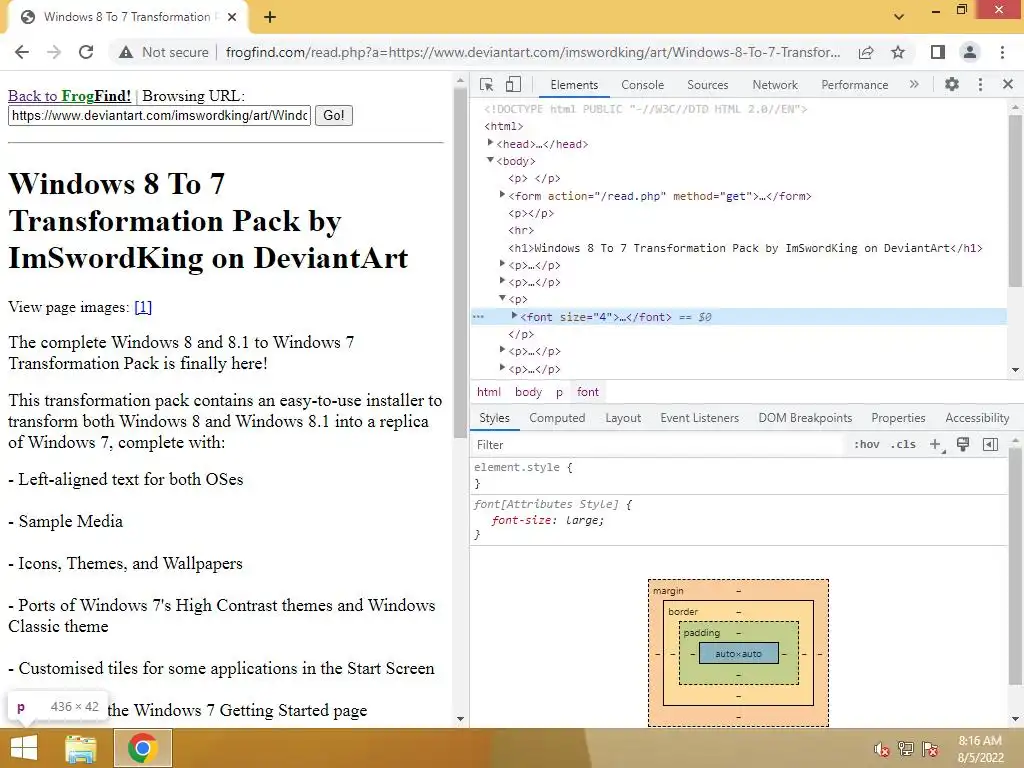Toggle element state :hov button

pos(867,445)
